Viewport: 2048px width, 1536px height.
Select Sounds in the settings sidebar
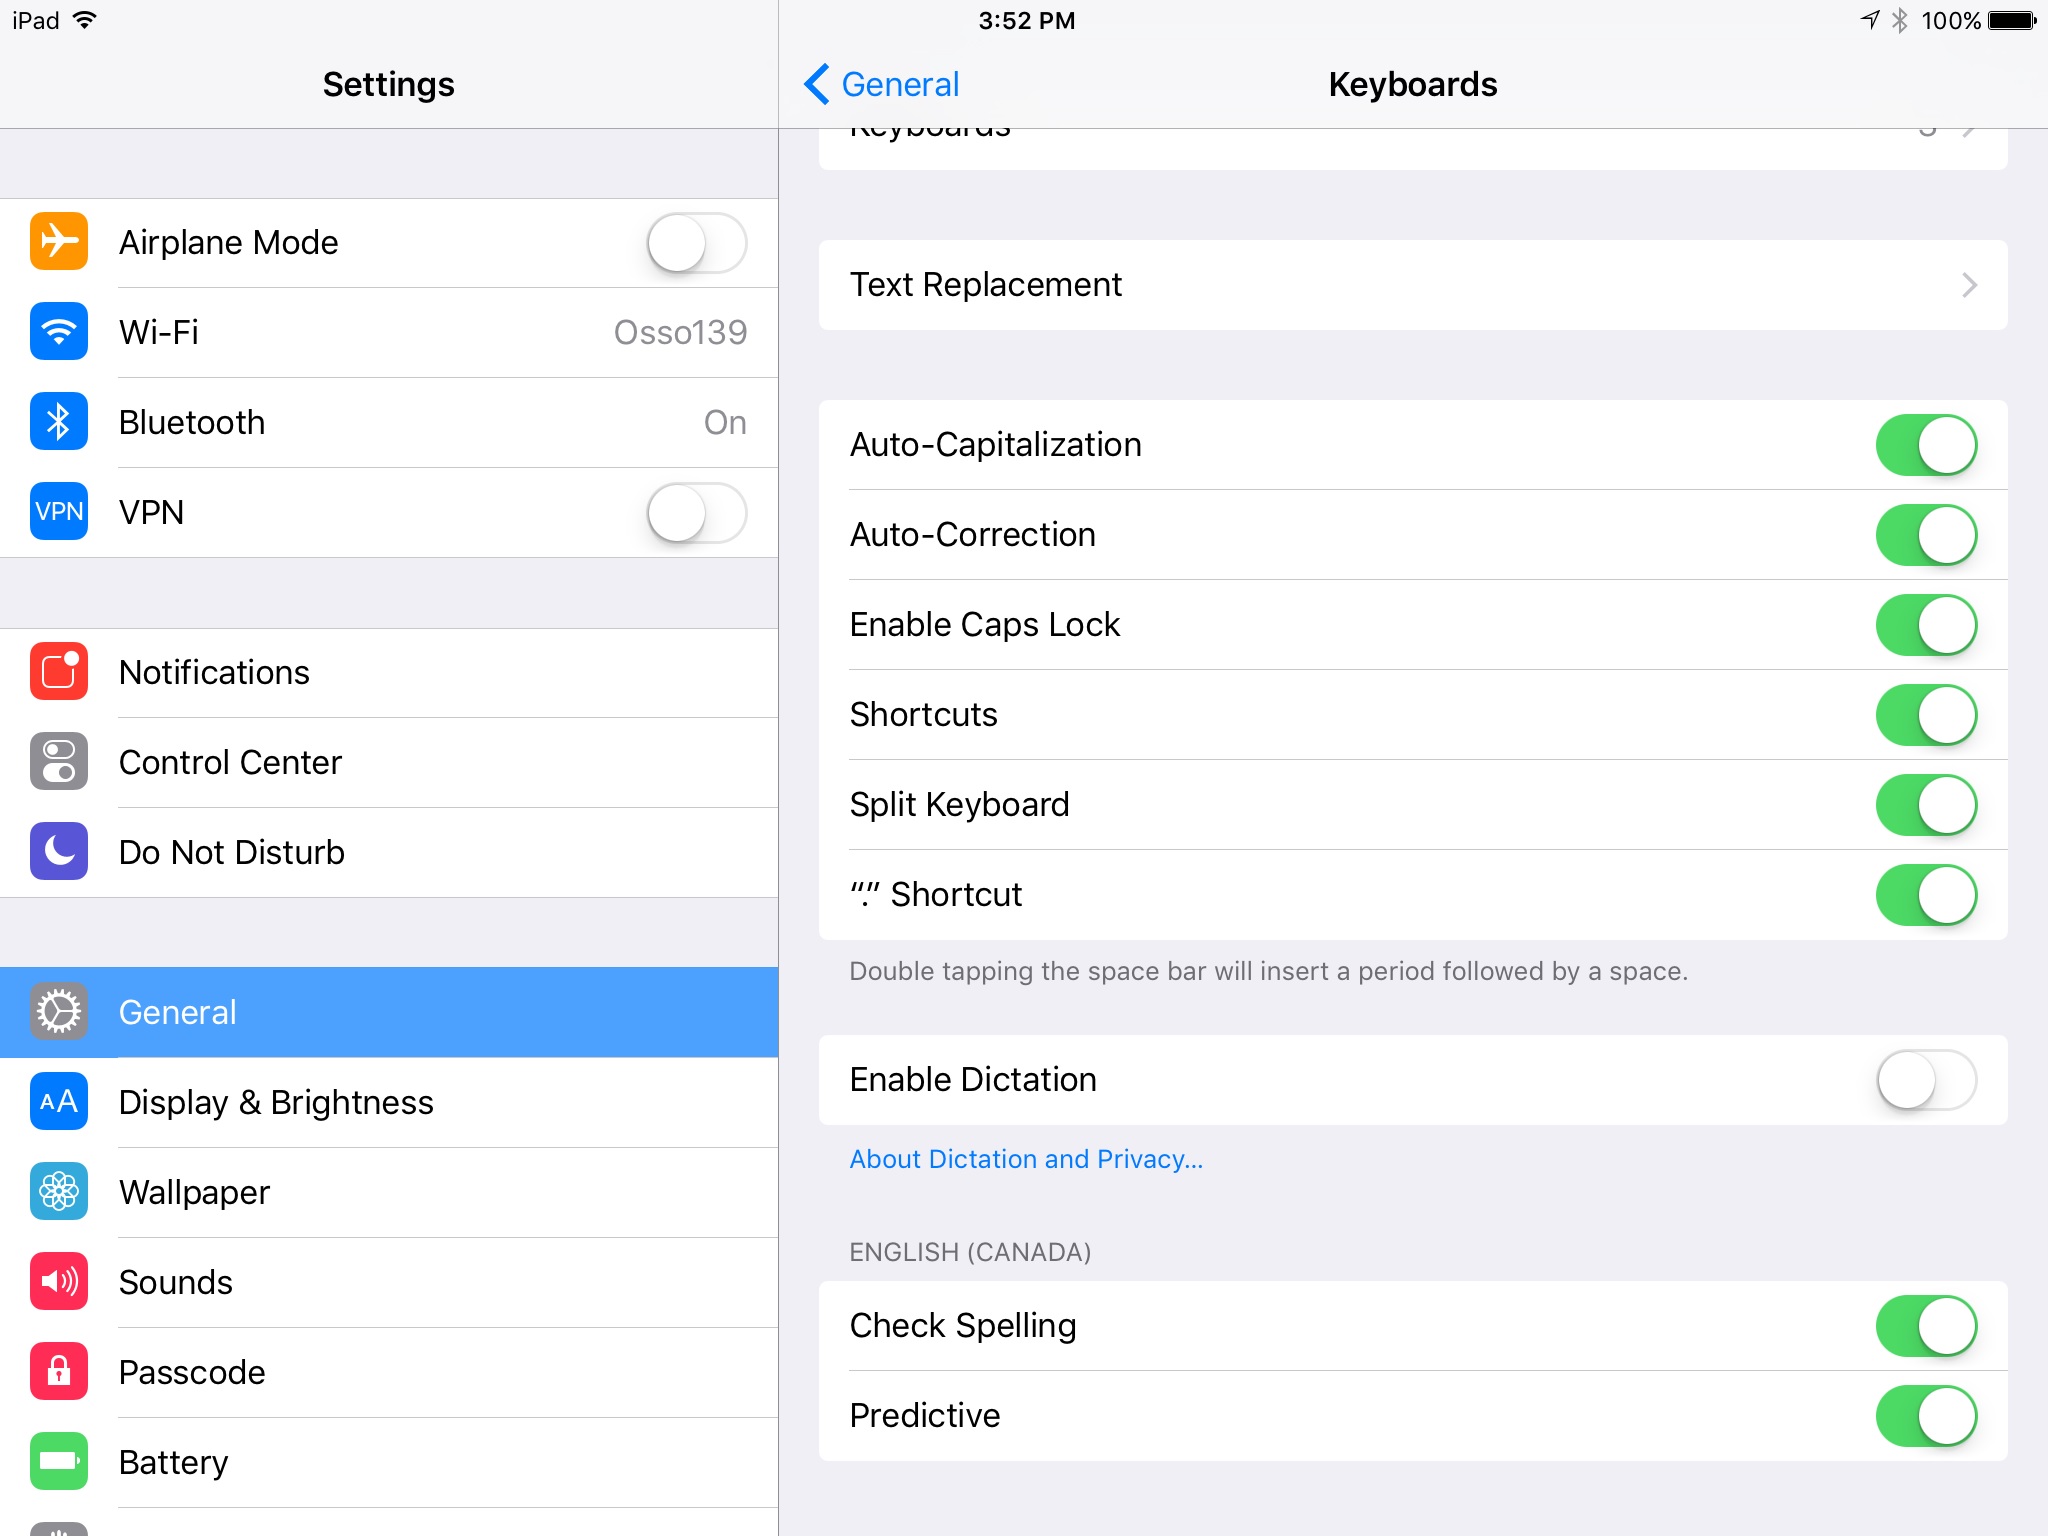click(x=176, y=1282)
